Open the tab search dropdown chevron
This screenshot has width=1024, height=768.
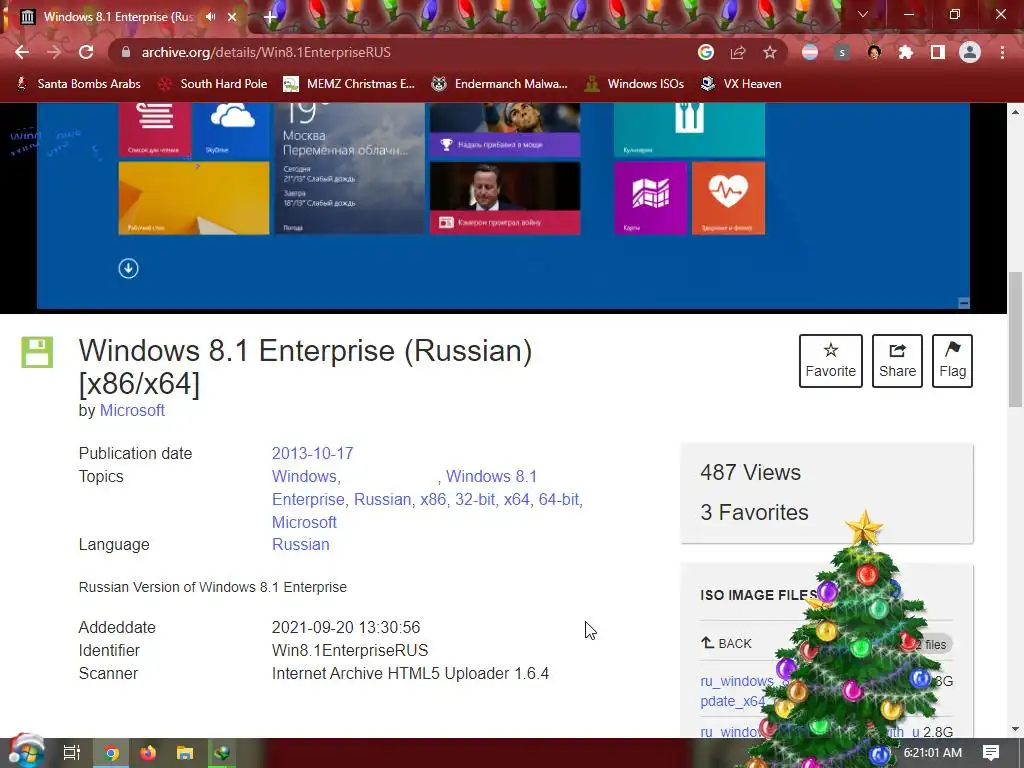point(863,14)
